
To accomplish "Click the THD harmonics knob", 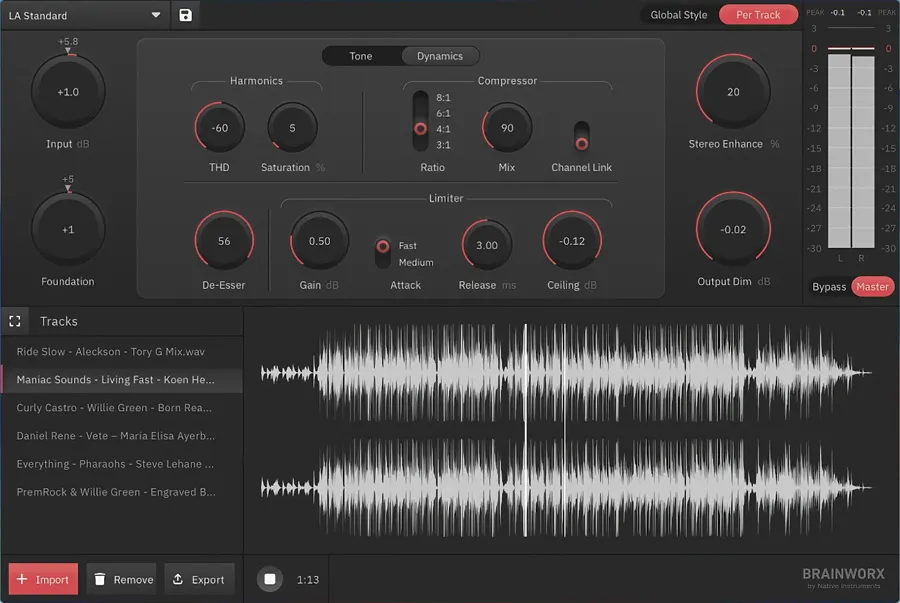I will 220,128.
